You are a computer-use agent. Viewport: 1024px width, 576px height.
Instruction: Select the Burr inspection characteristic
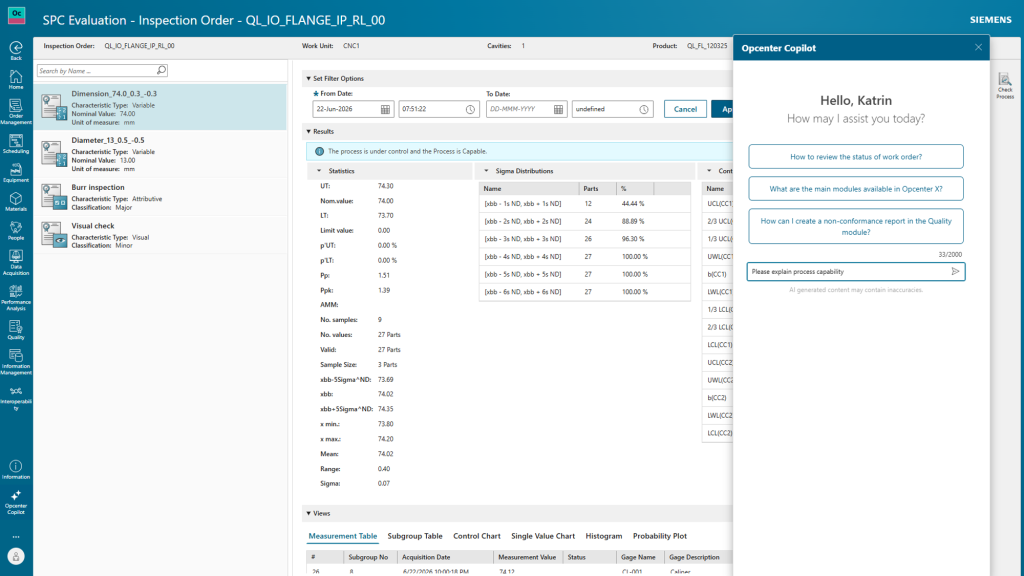coord(161,197)
